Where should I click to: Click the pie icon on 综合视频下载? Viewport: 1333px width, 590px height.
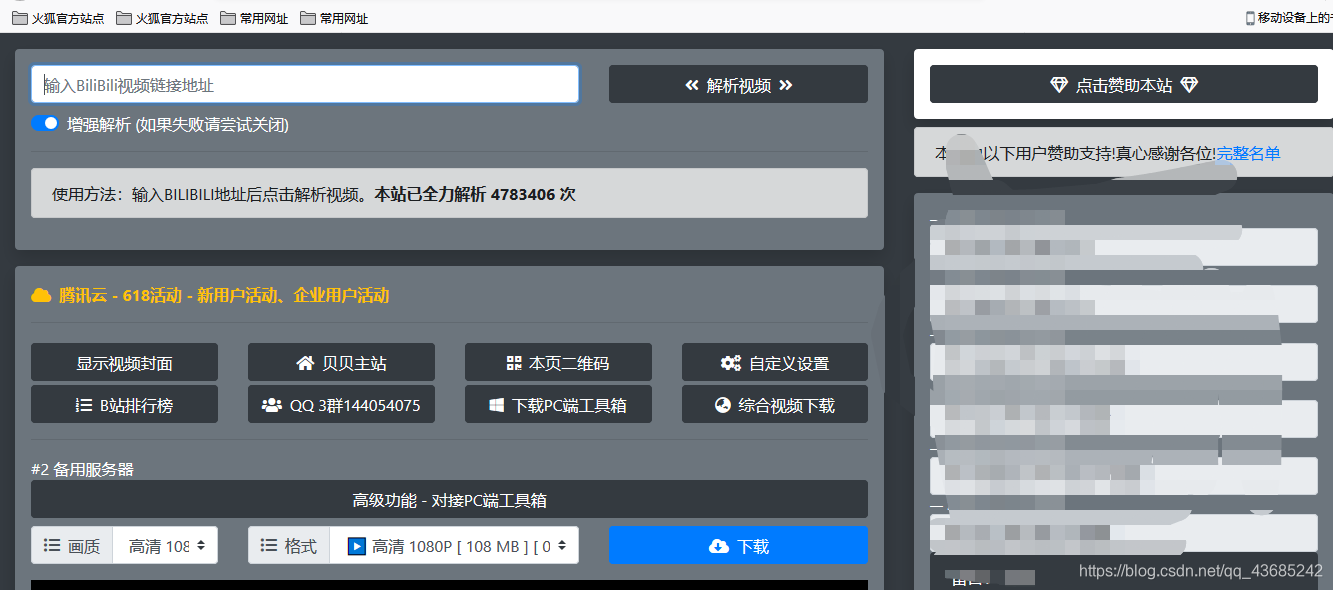pyautogui.click(x=723, y=405)
